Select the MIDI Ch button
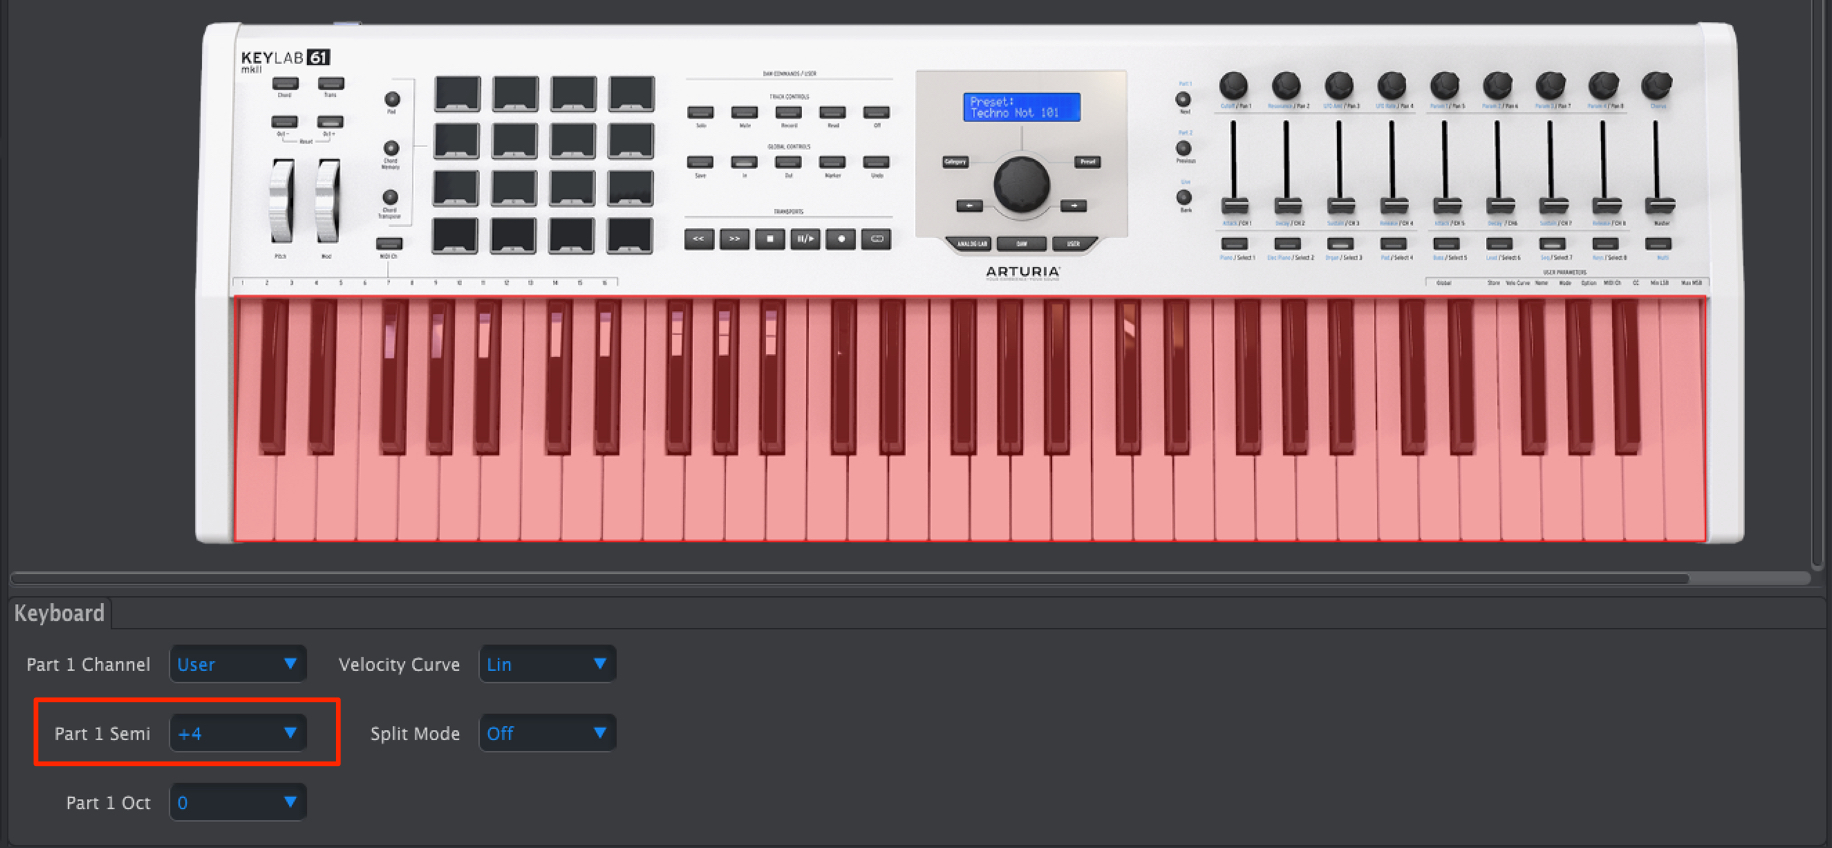This screenshot has height=848, width=1832. [389, 243]
